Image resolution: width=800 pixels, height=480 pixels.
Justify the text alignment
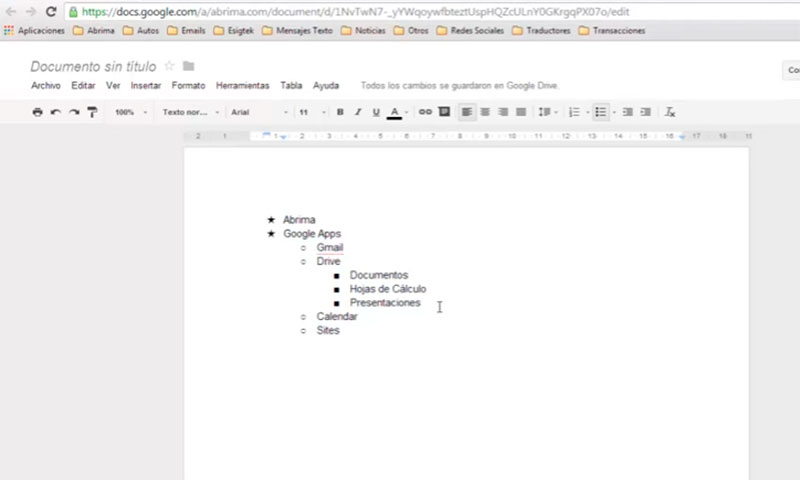click(521, 112)
